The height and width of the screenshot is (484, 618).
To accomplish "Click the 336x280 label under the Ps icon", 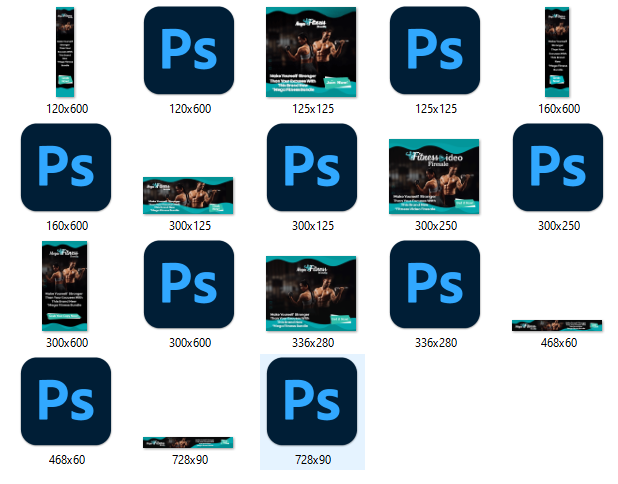I will tap(436, 343).
